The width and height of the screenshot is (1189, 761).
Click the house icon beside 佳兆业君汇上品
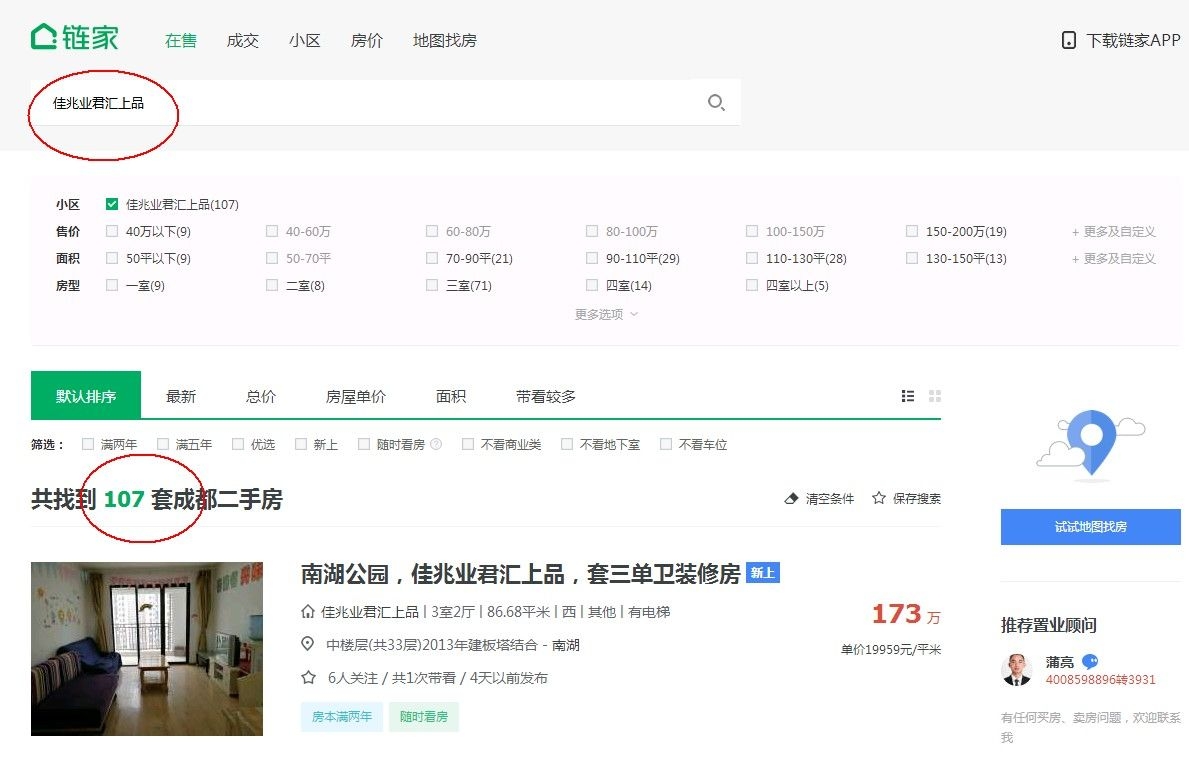(x=308, y=611)
